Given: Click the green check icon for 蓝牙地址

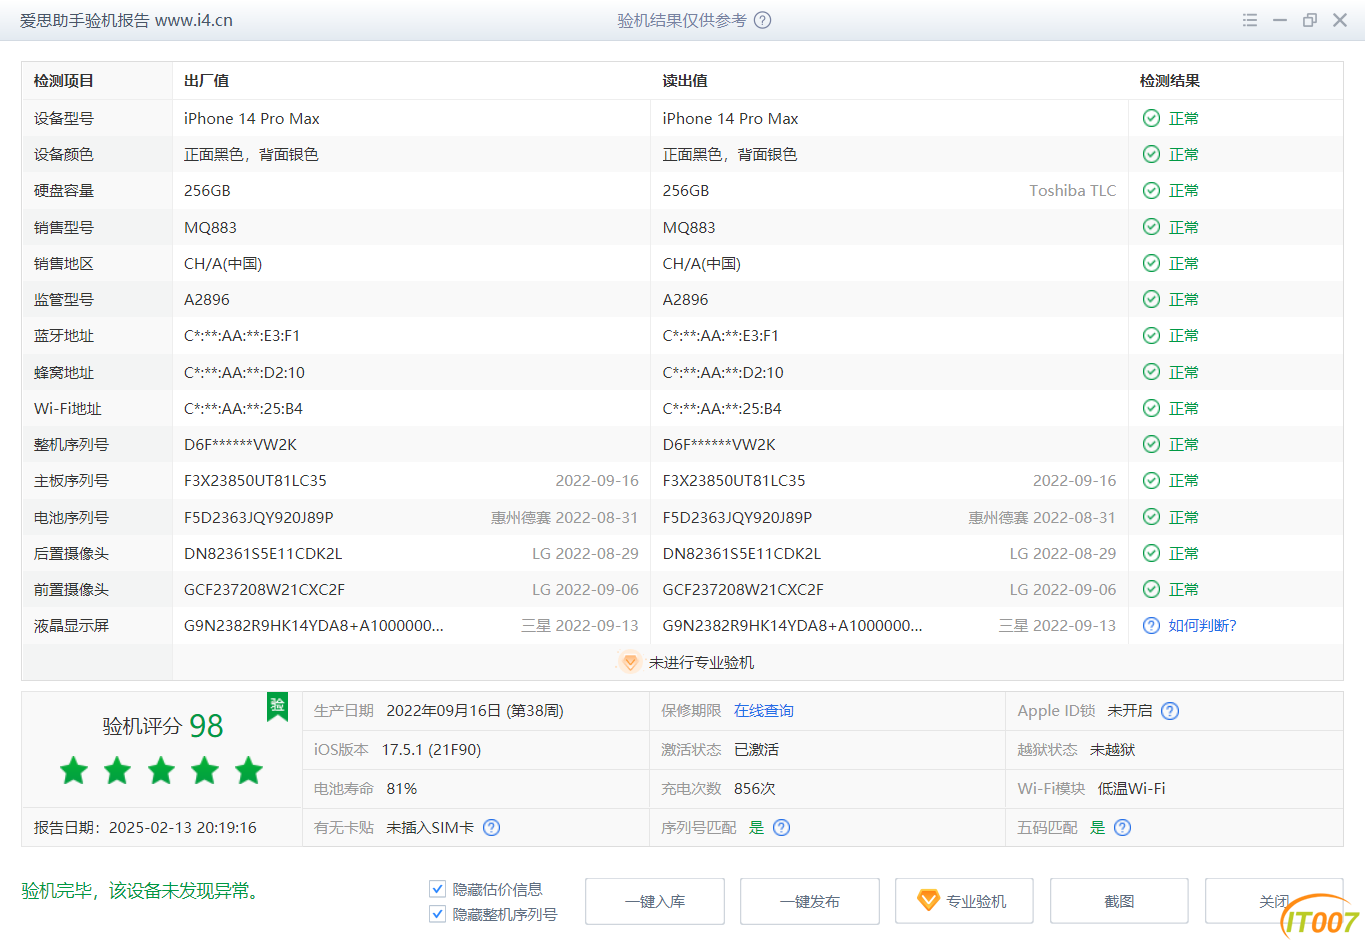Looking at the screenshot, I should coord(1151,335).
